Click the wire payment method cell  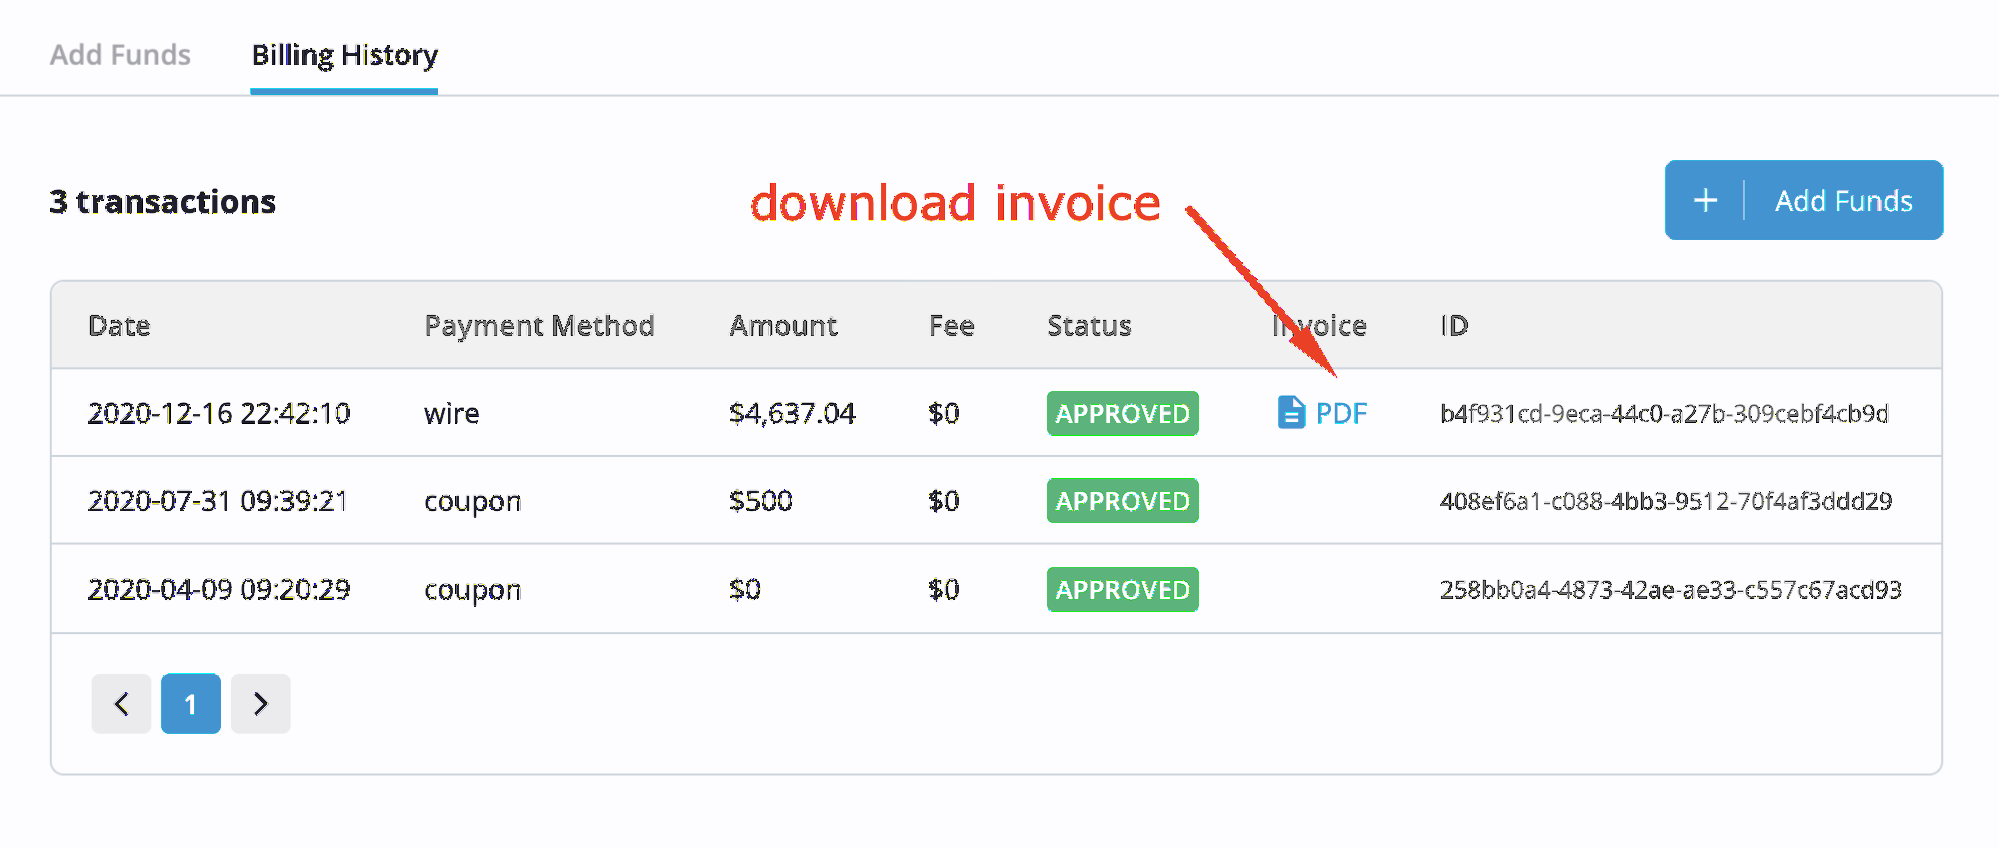451,413
